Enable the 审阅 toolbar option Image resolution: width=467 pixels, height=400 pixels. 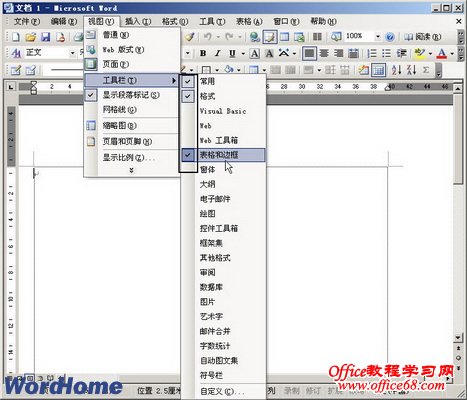pyautogui.click(x=223, y=272)
